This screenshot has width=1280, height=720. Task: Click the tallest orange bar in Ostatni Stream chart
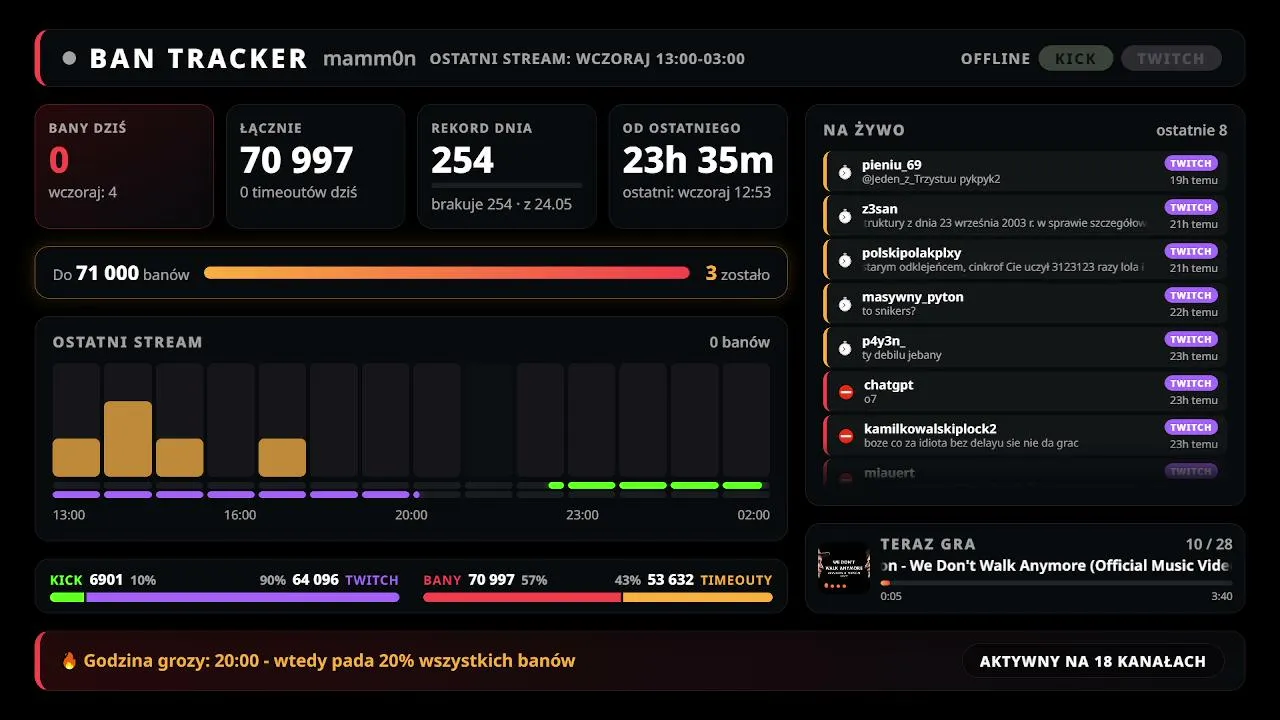pyautogui.click(x=128, y=439)
